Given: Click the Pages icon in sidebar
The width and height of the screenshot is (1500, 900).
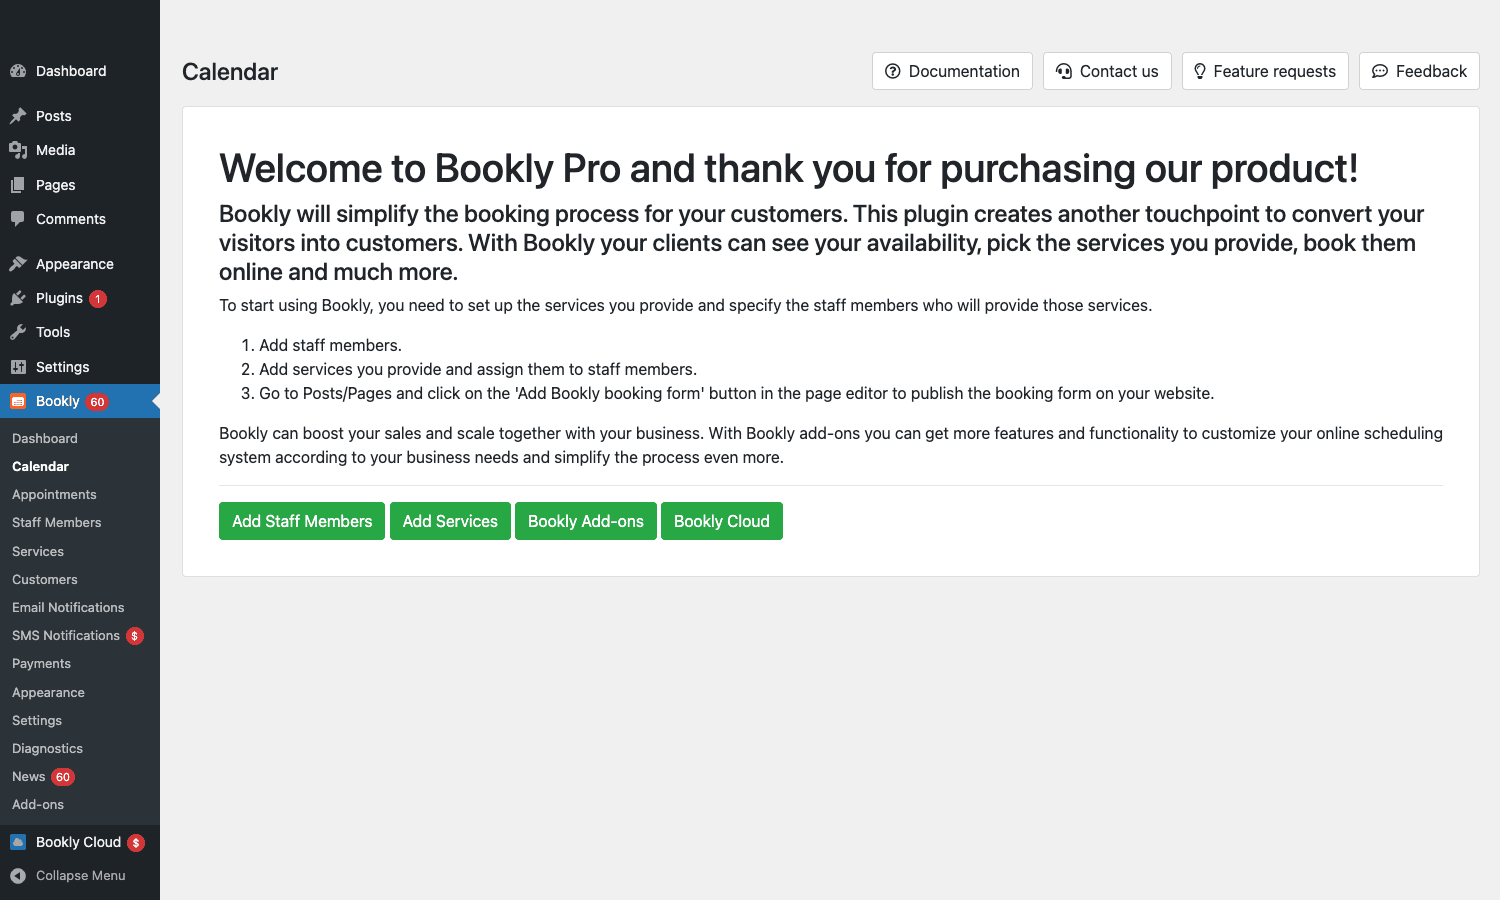Looking at the screenshot, I should point(18,185).
